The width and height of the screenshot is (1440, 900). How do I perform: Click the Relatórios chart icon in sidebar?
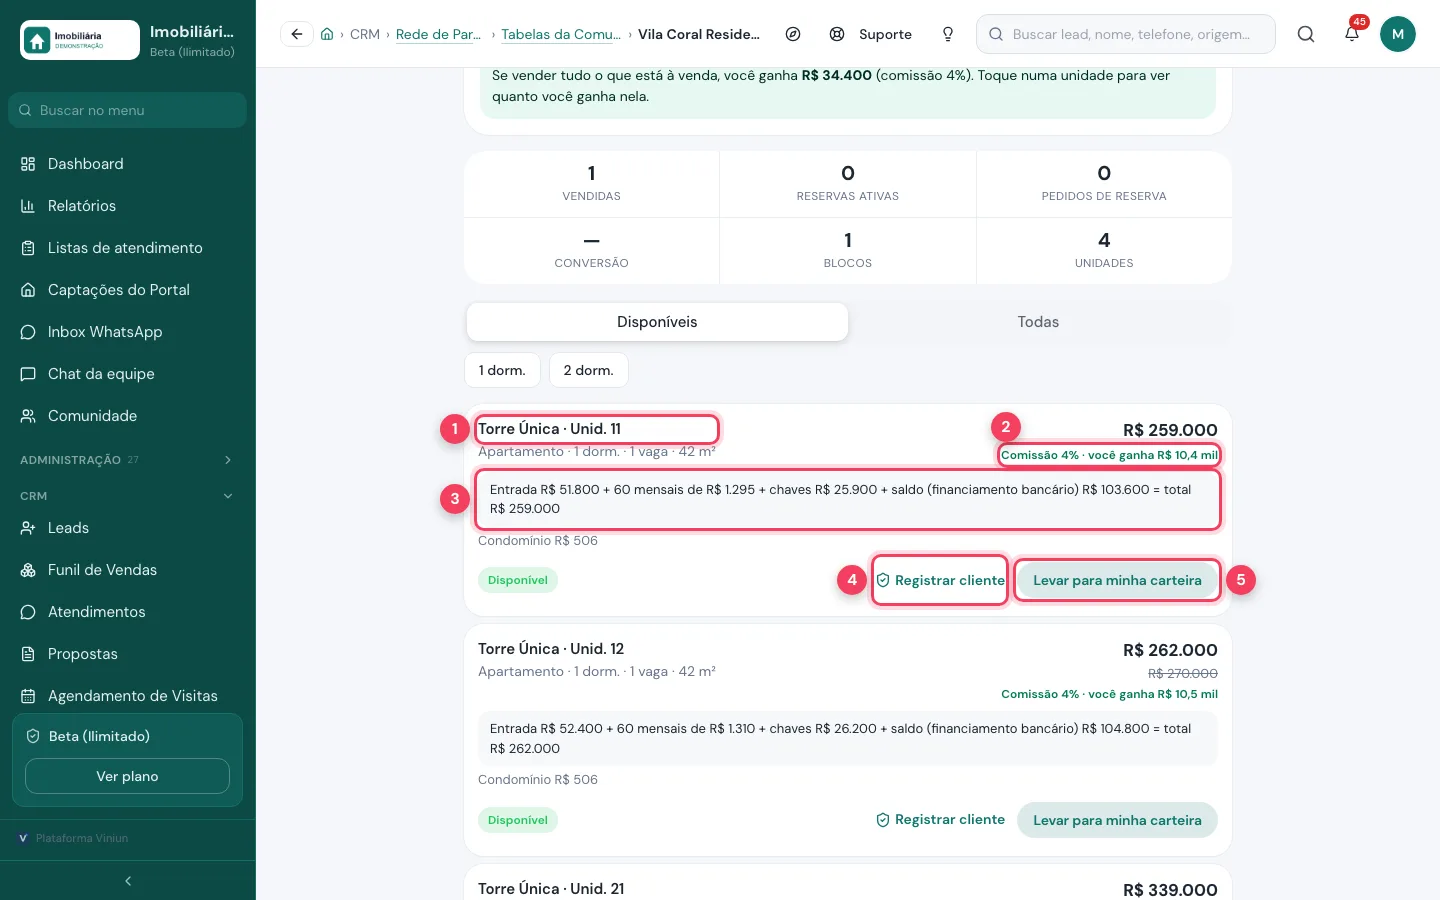[x=28, y=206]
